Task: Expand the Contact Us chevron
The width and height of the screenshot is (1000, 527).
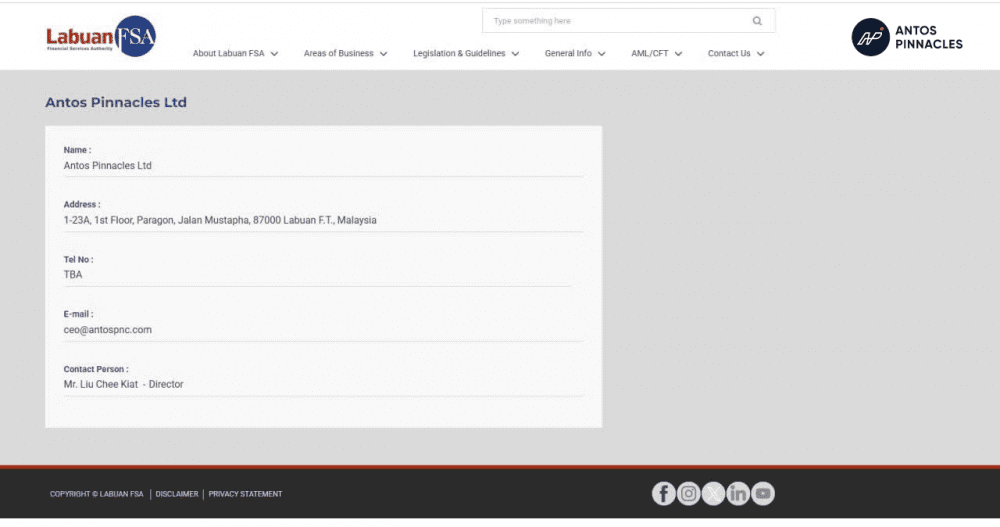Action: coord(760,54)
